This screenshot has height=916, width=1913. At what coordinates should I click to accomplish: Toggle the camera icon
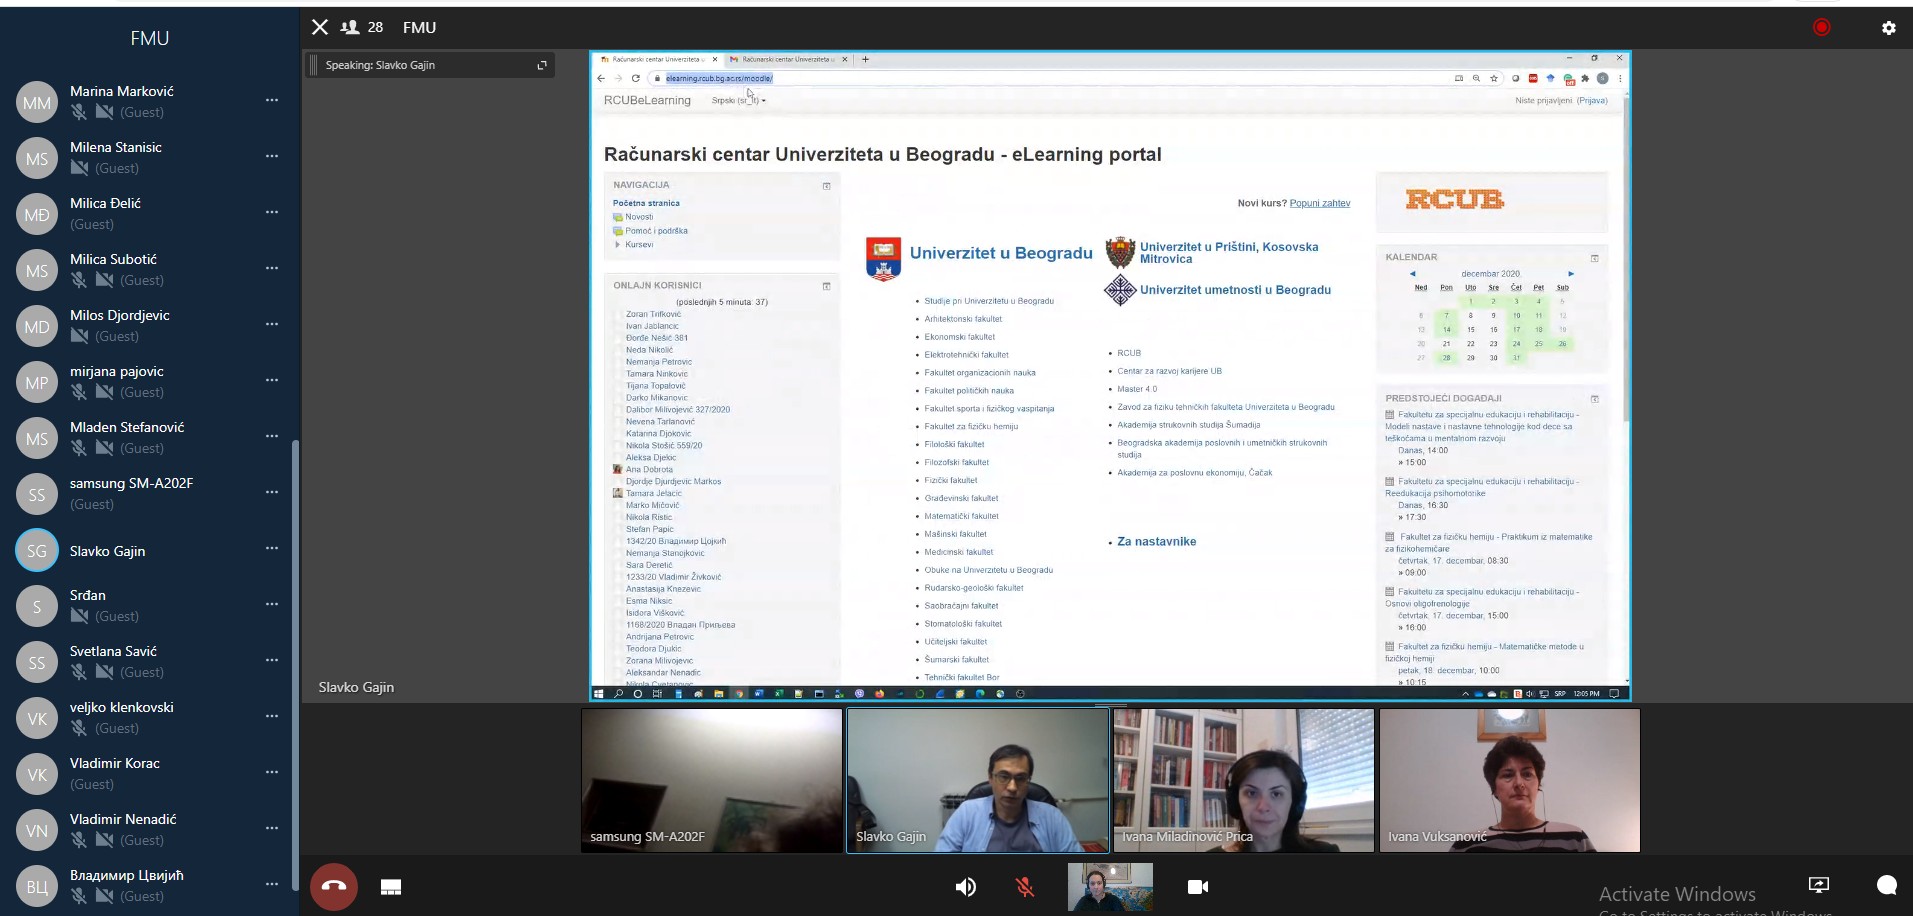pos(1197,887)
